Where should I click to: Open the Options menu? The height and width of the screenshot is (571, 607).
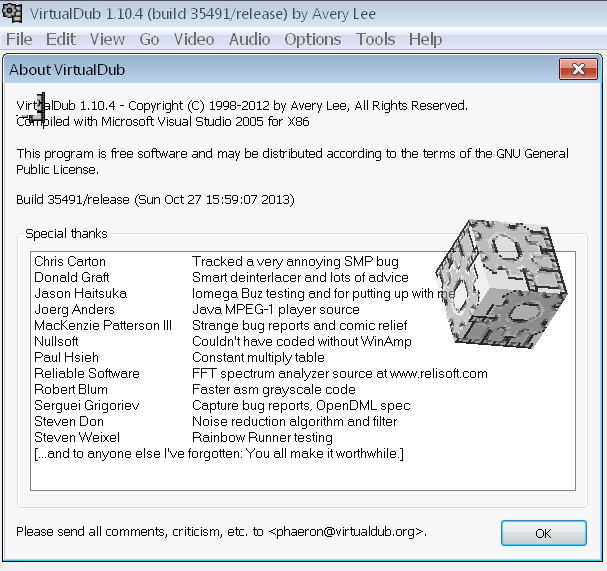[313, 39]
